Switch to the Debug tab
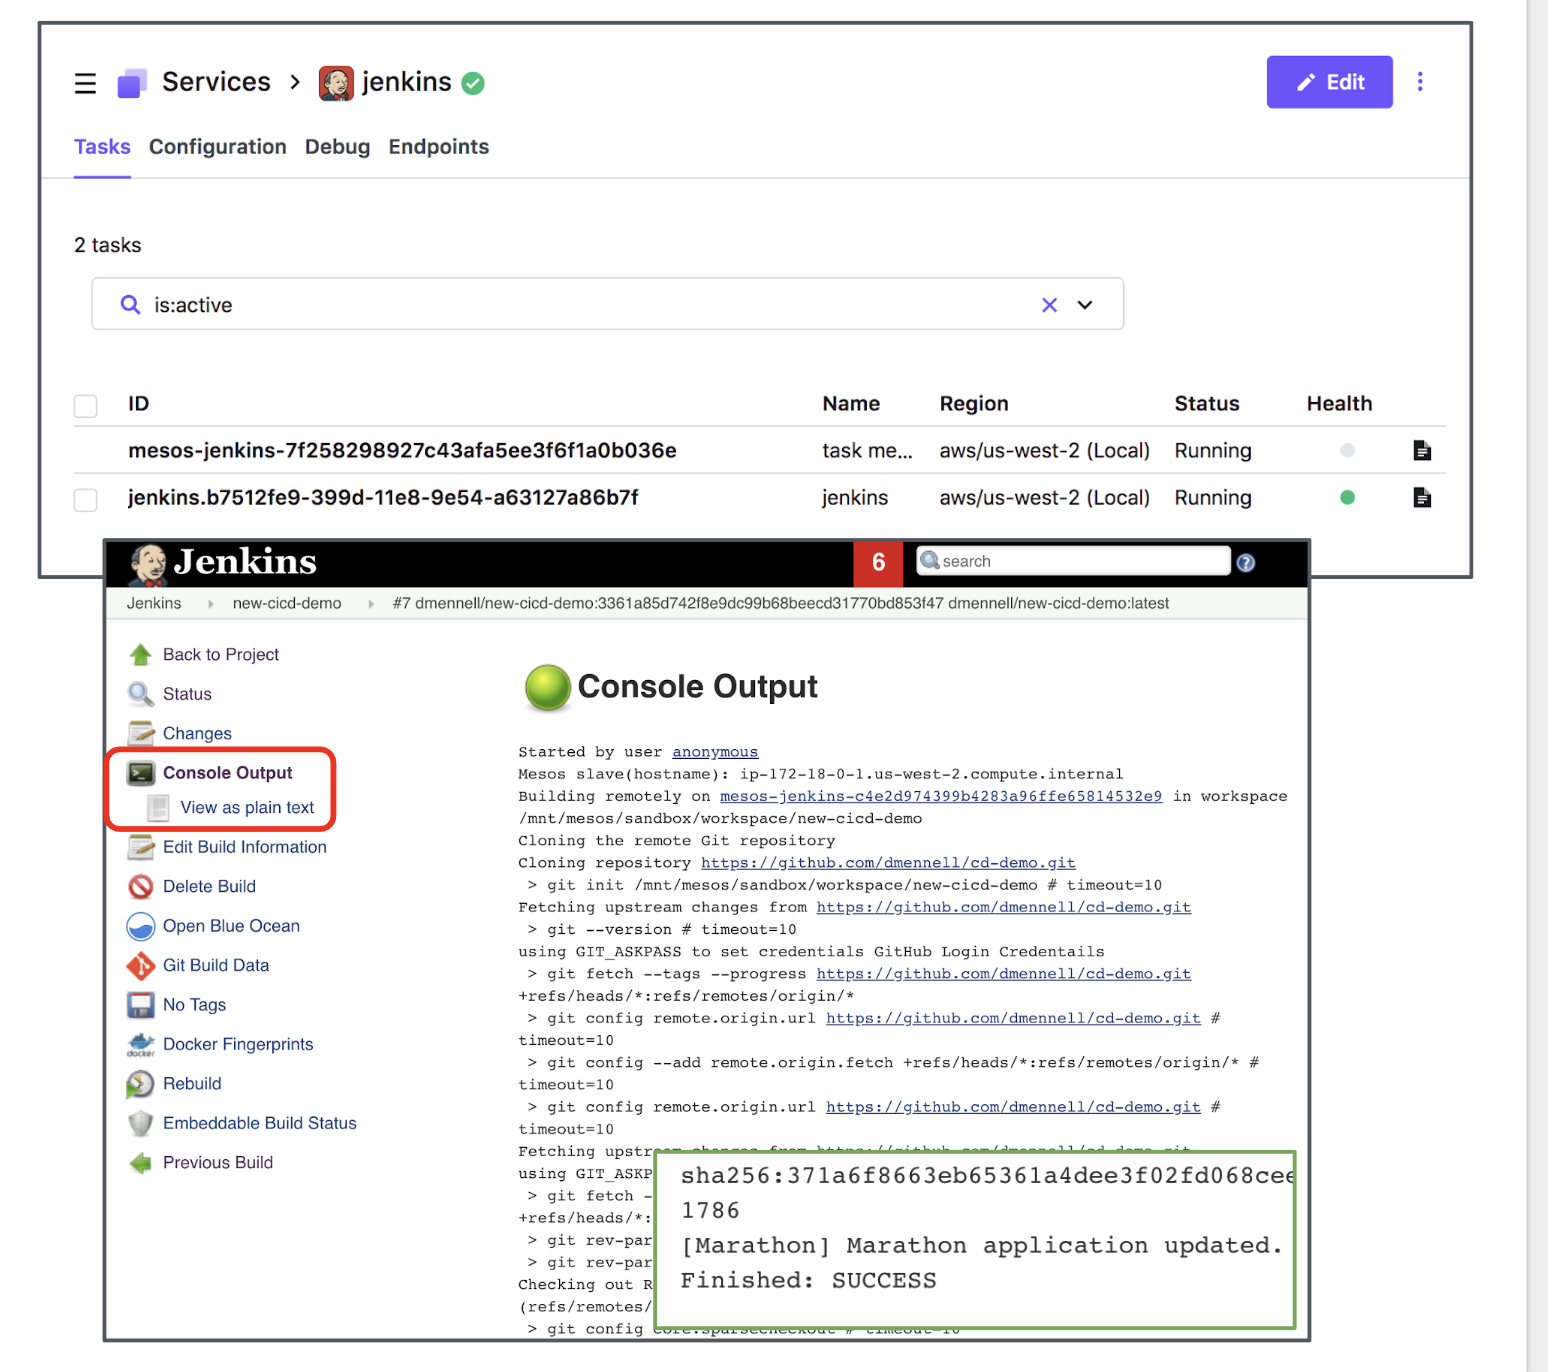 click(337, 147)
